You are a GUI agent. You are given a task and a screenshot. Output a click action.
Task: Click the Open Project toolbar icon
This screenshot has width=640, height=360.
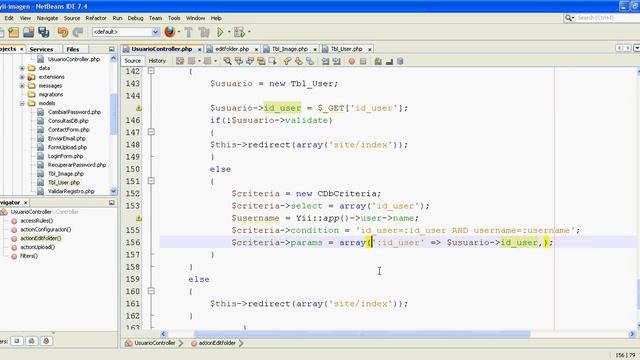pyautogui.click(x=29, y=32)
